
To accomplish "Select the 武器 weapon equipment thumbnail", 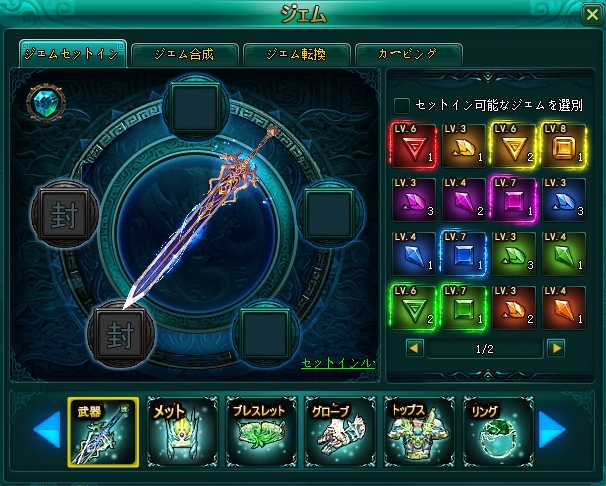I will (103, 432).
